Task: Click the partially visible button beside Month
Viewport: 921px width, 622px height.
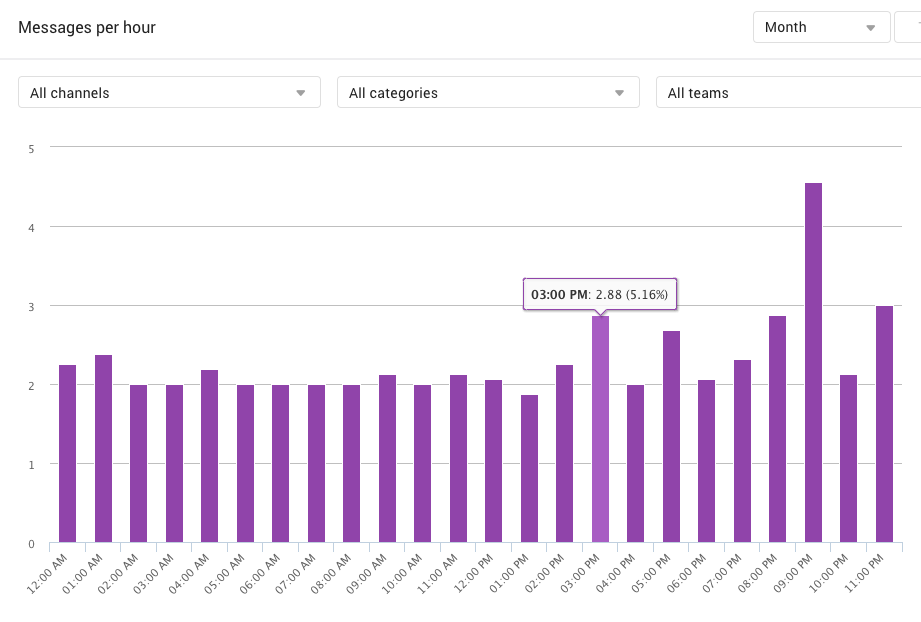Action: [908, 27]
